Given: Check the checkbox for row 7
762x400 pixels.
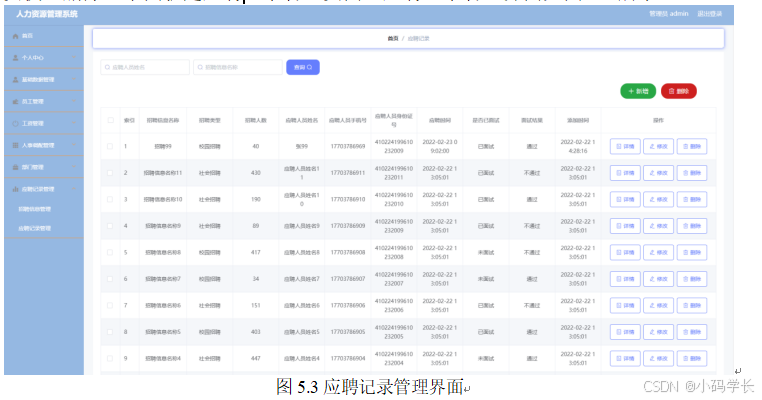Looking at the screenshot, I should coord(110,305).
